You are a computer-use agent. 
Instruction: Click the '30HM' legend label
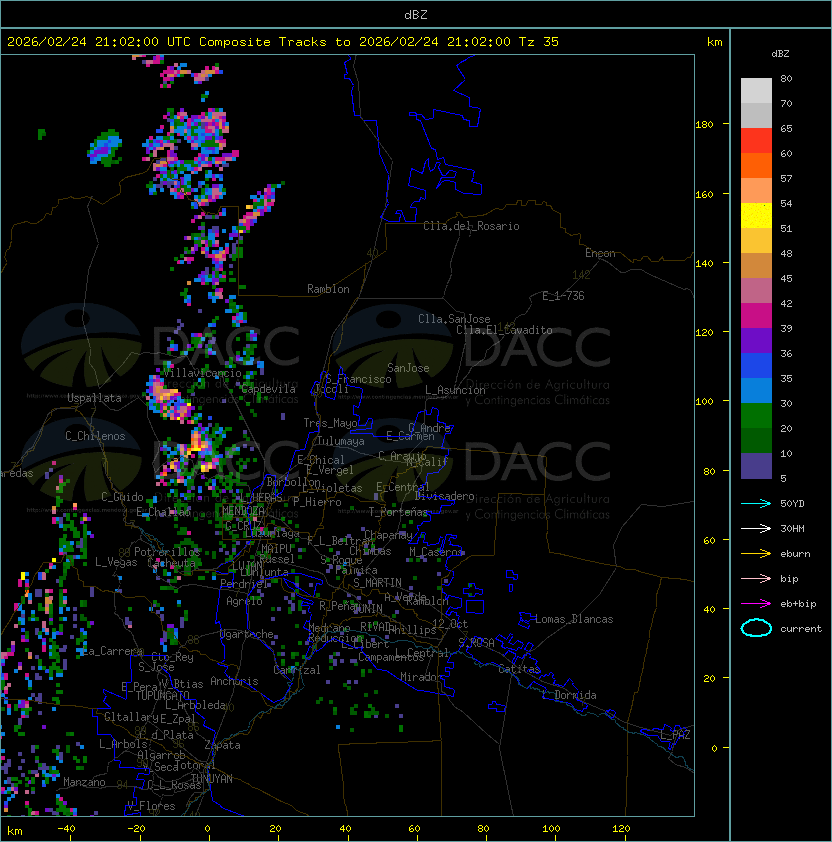(792, 528)
